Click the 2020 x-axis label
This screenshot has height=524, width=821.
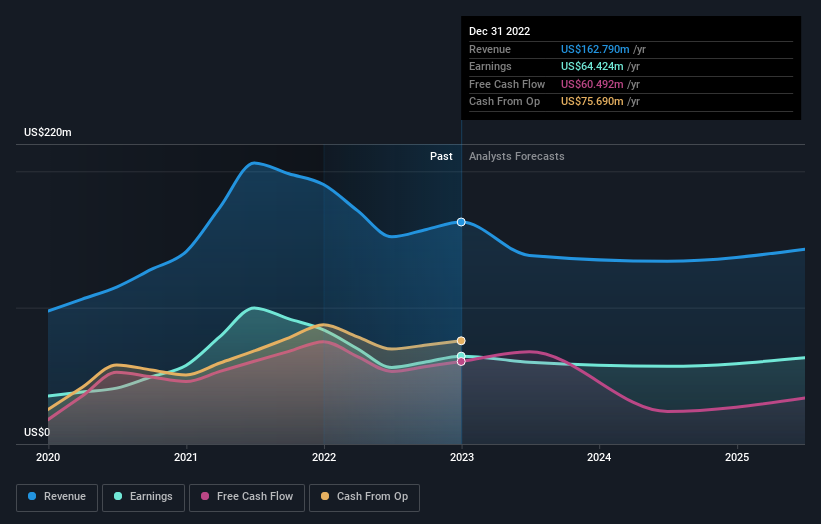[x=48, y=457]
